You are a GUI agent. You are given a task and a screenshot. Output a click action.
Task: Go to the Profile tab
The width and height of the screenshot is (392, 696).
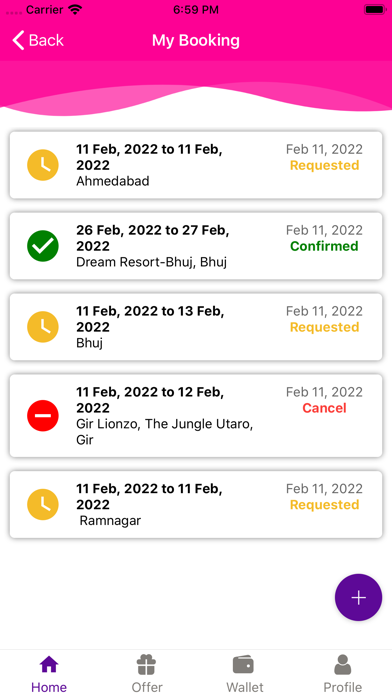(342, 673)
